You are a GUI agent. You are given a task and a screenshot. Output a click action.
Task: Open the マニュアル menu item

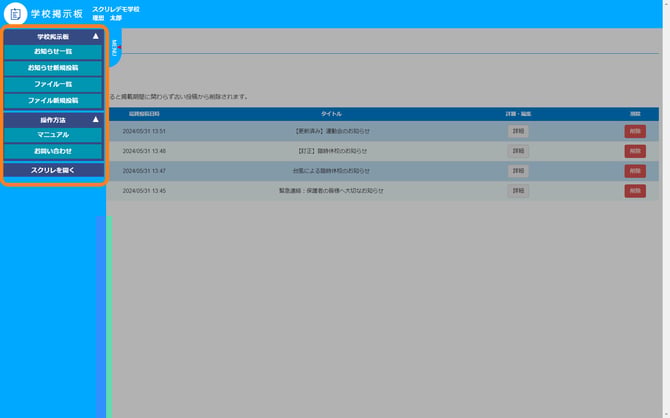[x=53, y=135]
